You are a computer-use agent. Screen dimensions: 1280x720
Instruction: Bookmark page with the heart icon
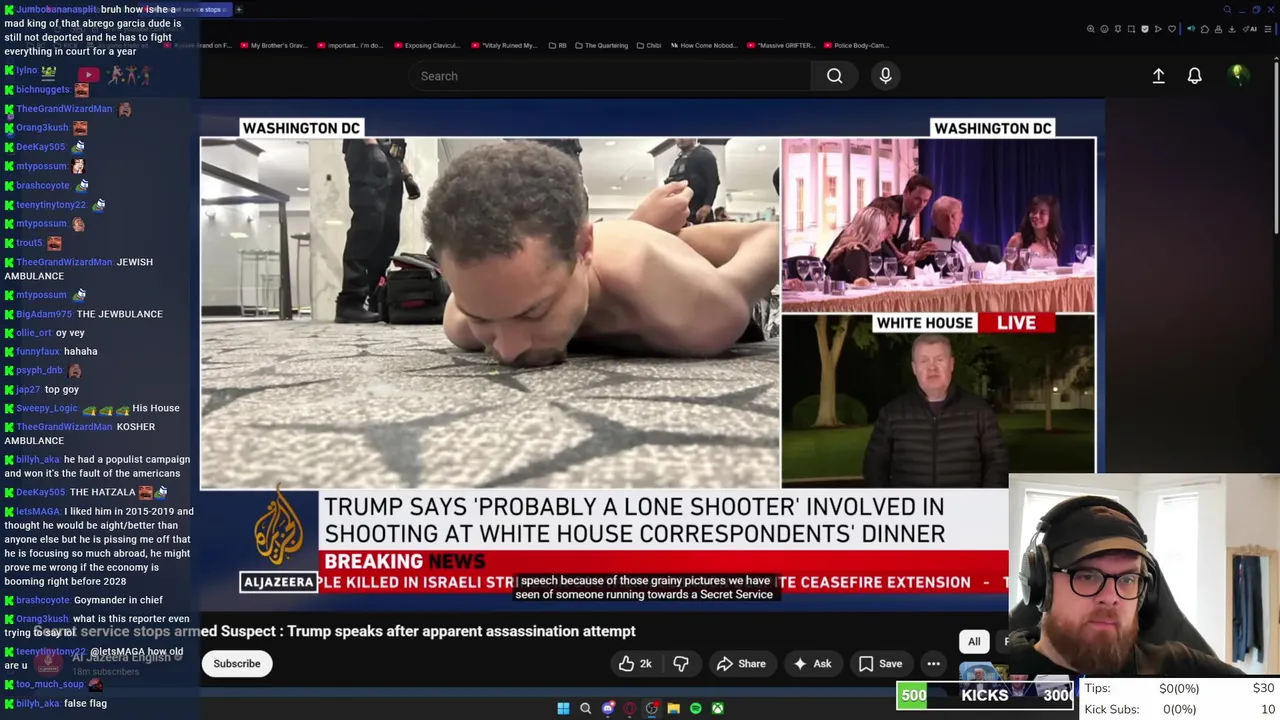click(1172, 29)
